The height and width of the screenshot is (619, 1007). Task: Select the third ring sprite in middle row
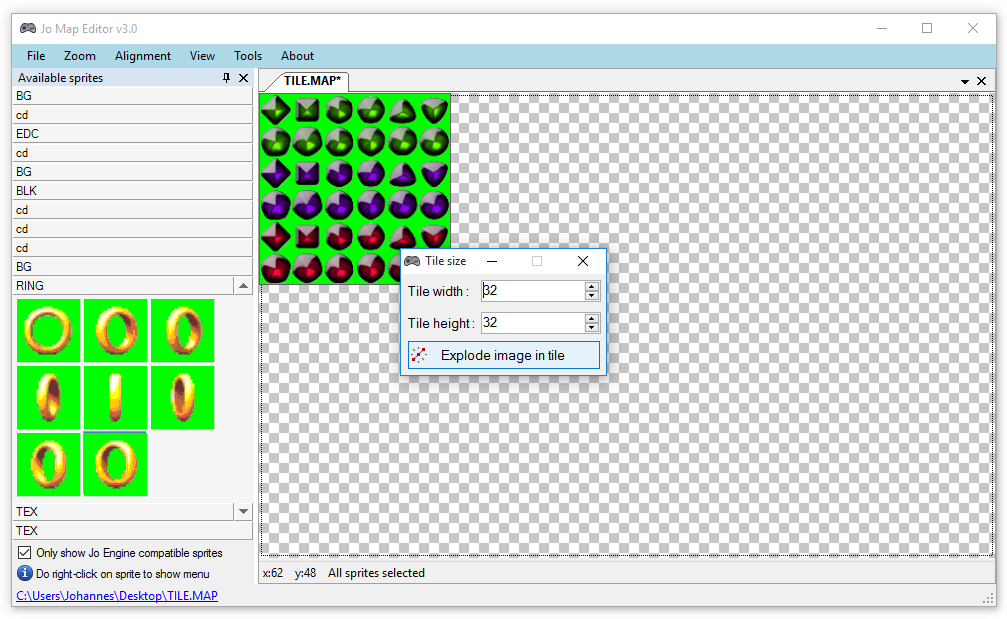click(x=182, y=397)
